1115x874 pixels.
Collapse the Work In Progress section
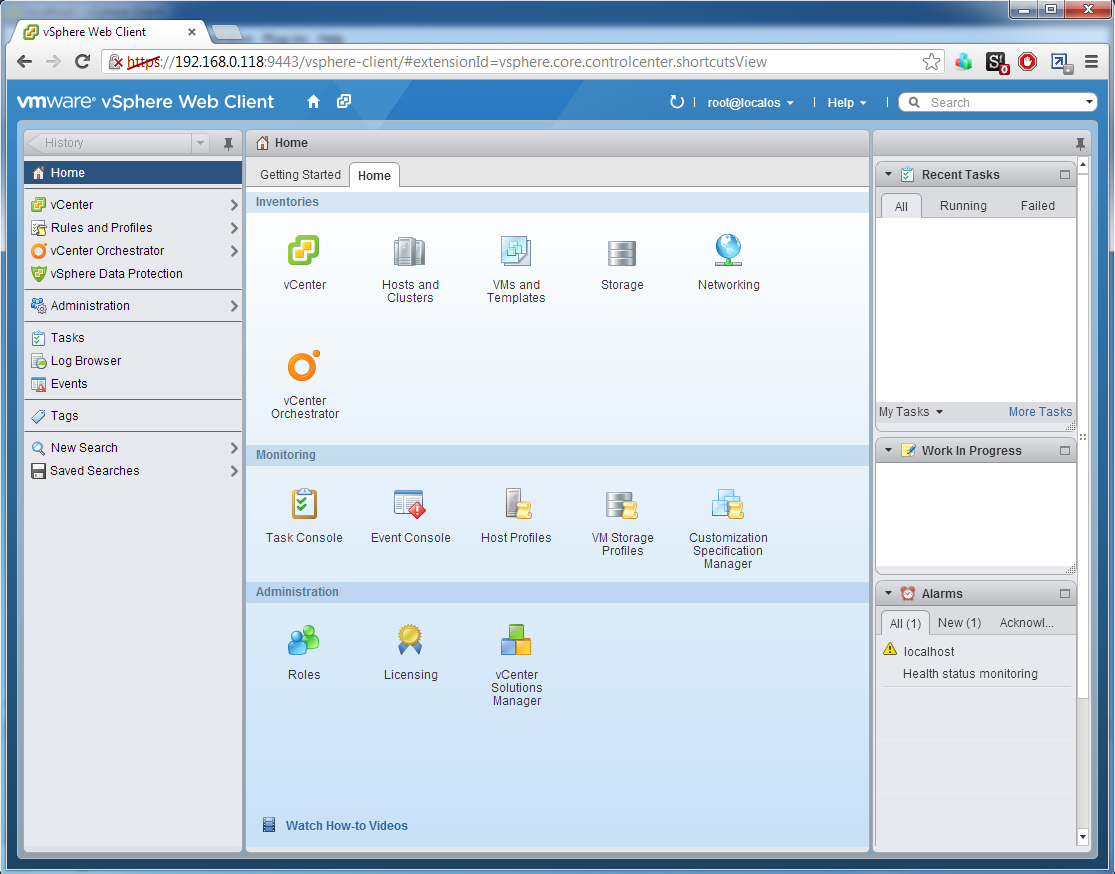tap(888, 450)
